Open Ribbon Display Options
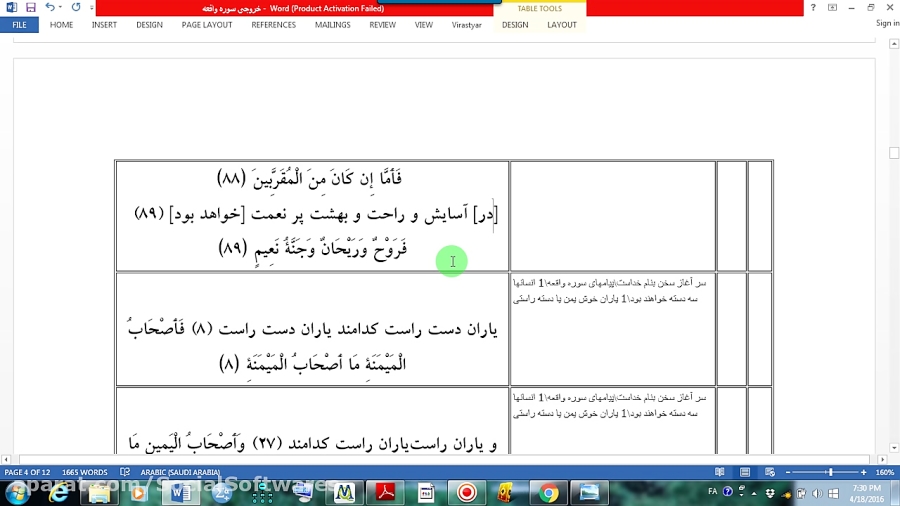Viewport: 900px width, 506px height. (832, 7)
